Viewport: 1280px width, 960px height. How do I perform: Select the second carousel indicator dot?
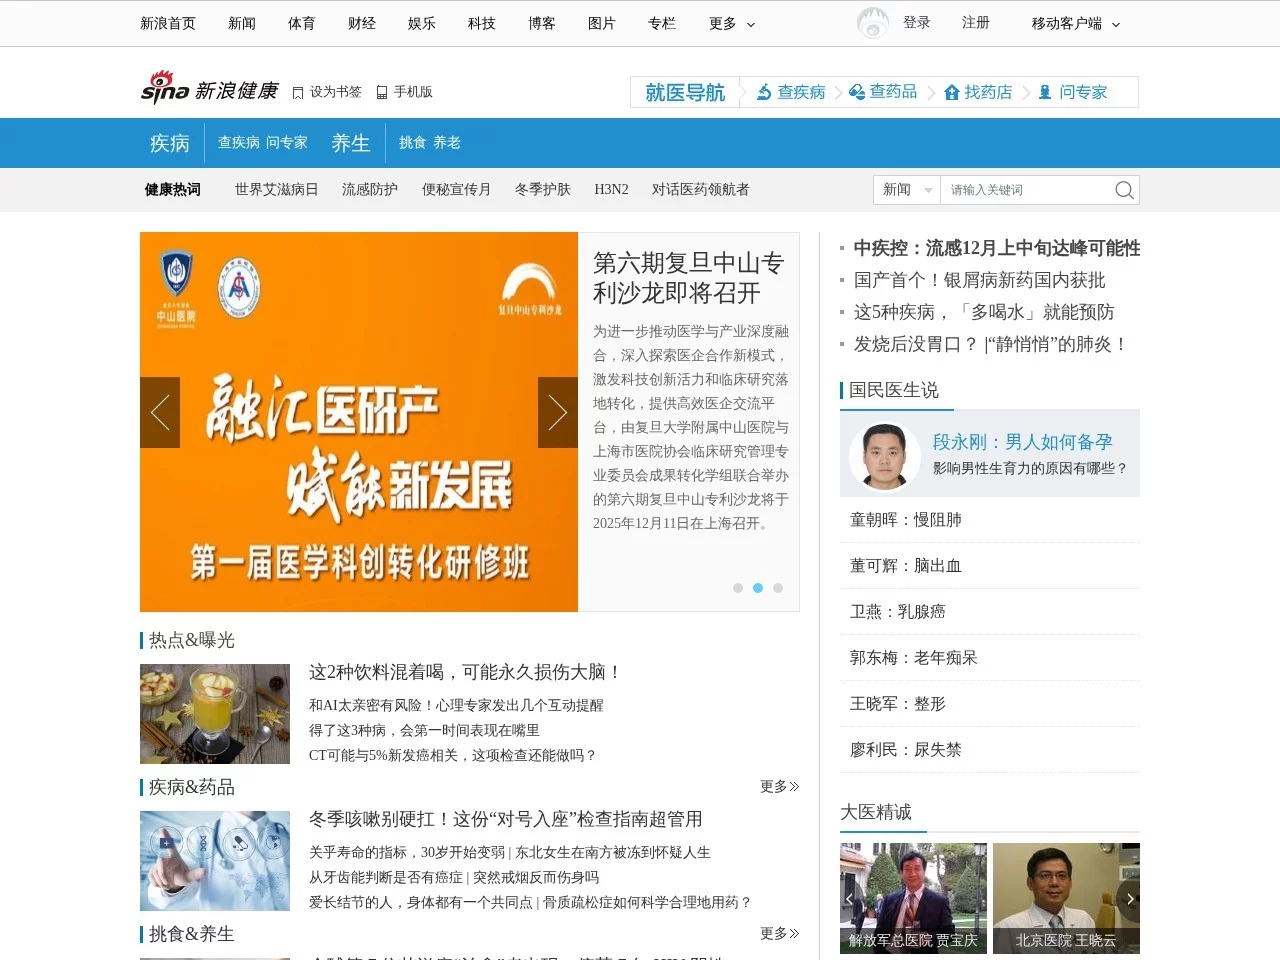758,588
